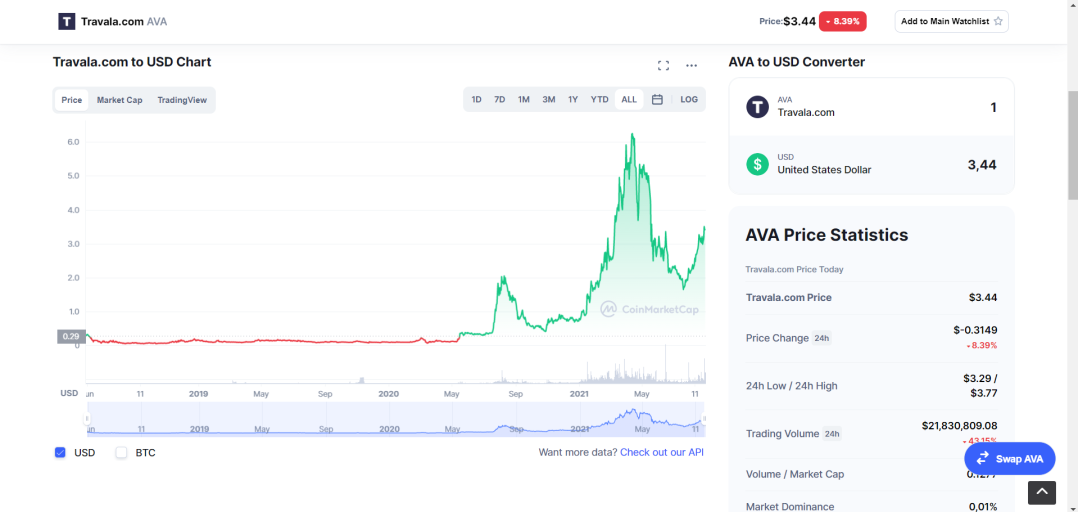The height and width of the screenshot is (512, 1078).
Task: Click the fullscreen chart icon
Action: pos(663,65)
